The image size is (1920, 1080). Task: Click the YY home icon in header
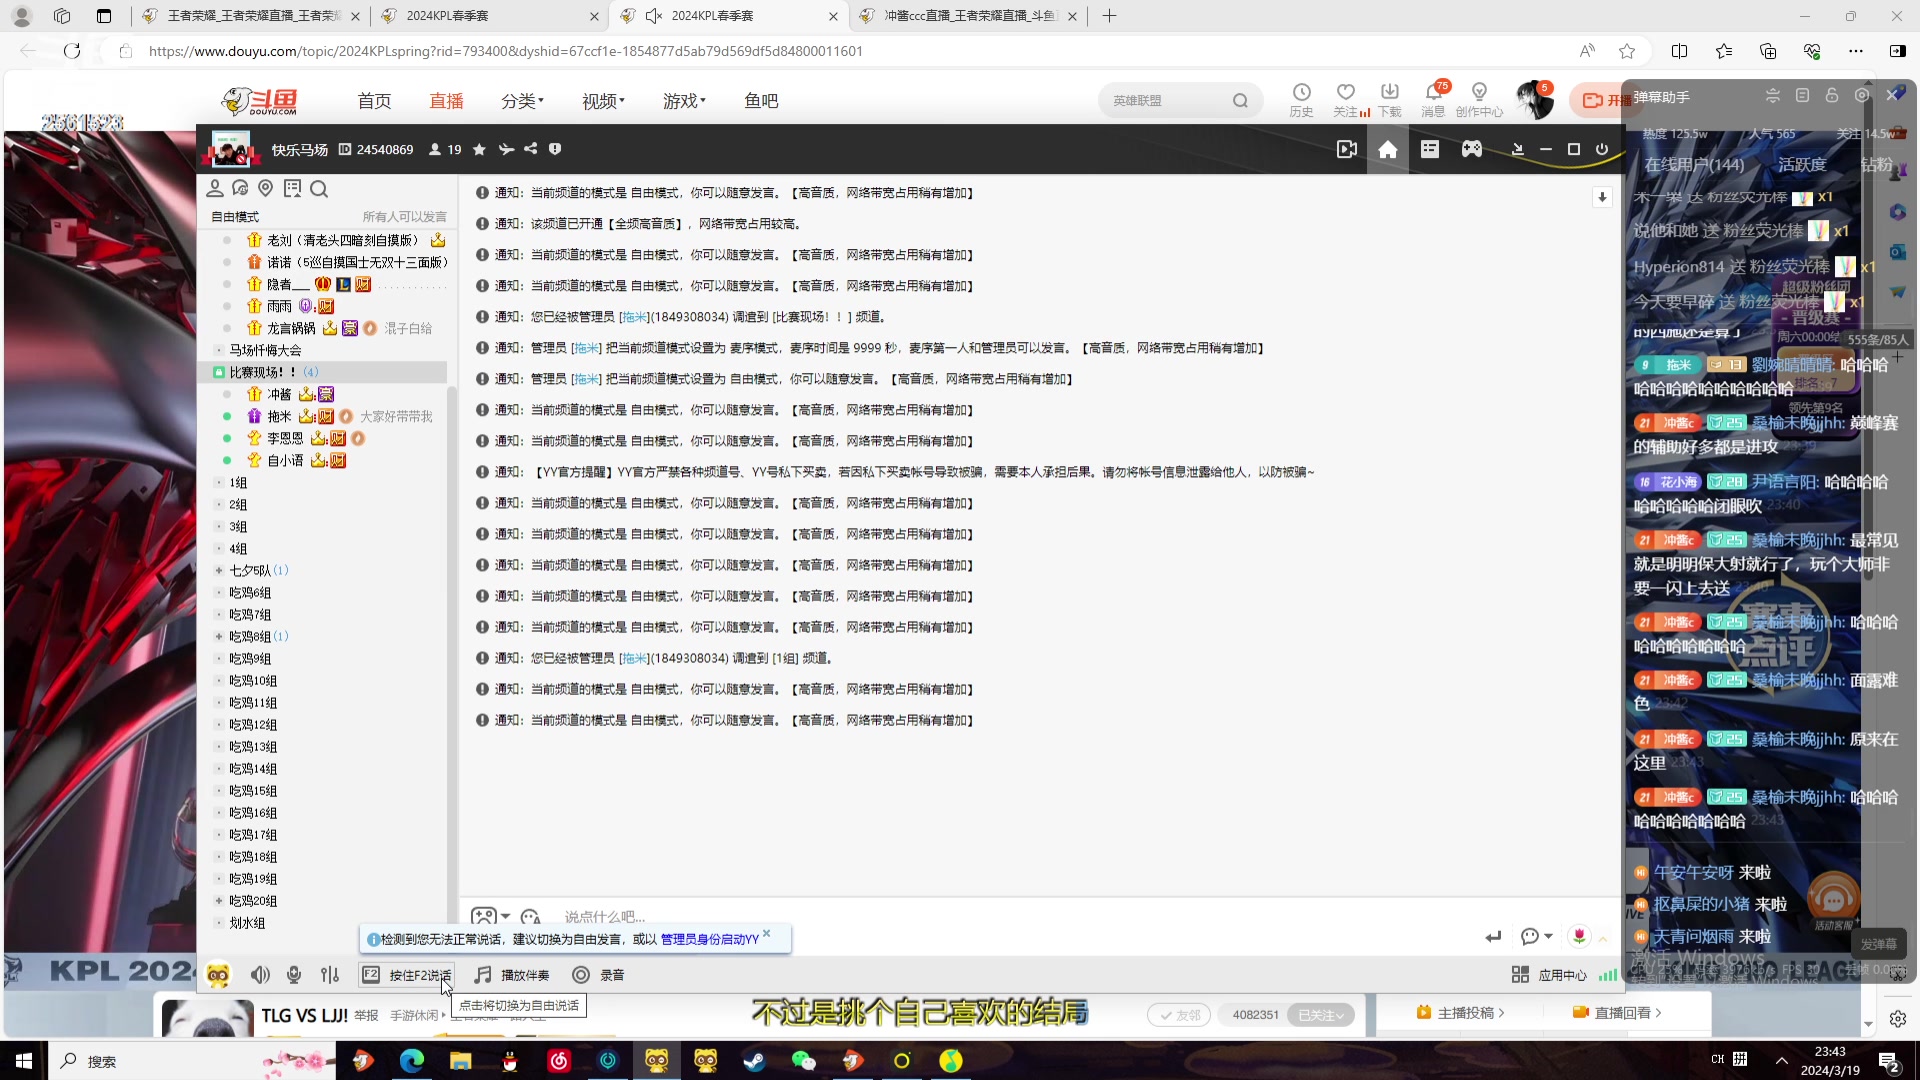click(x=1387, y=150)
